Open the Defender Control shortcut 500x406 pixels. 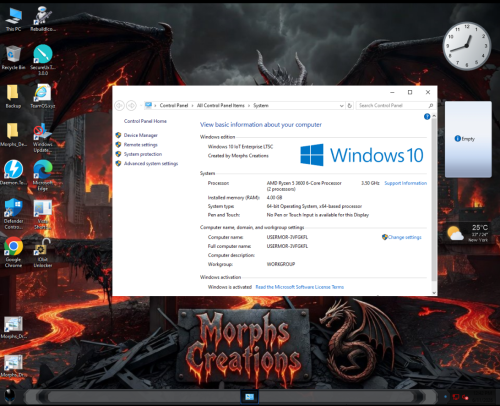pos(13,214)
